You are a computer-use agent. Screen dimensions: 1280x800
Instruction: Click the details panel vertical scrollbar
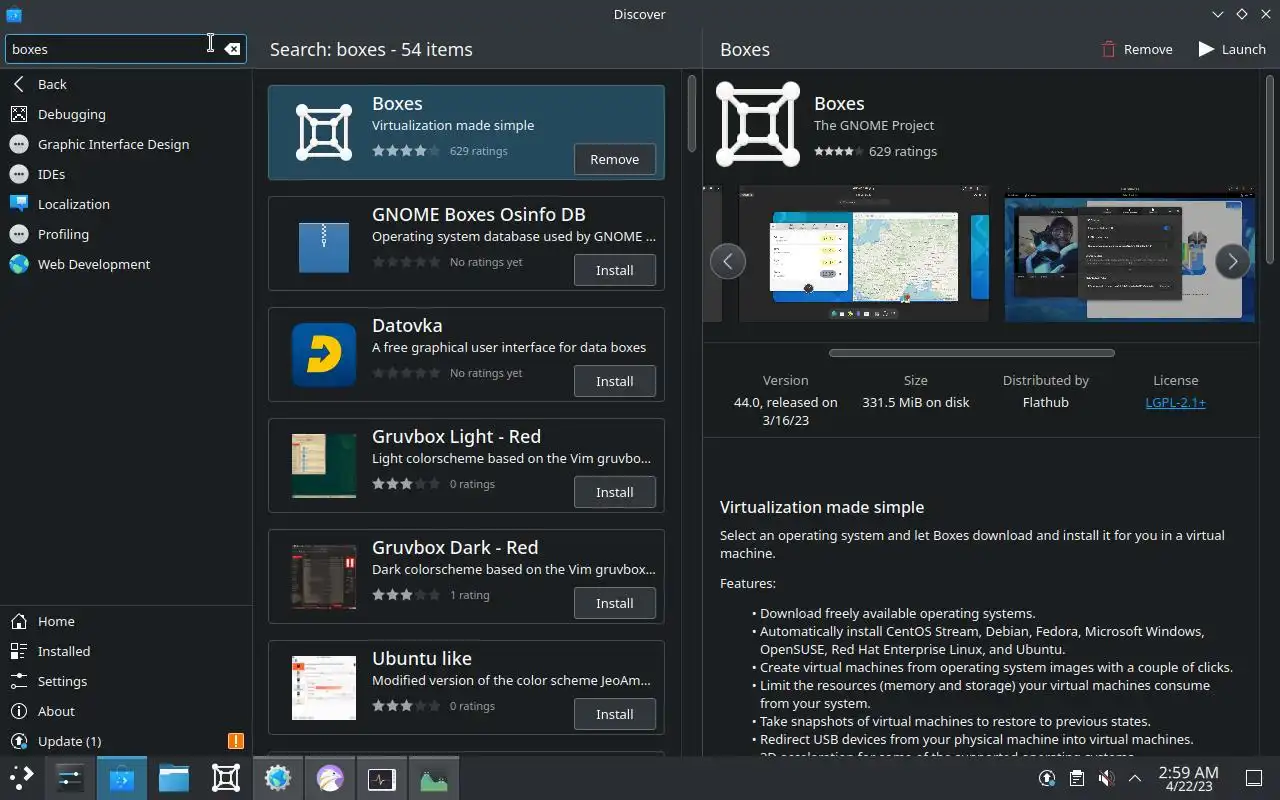(x=1269, y=170)
